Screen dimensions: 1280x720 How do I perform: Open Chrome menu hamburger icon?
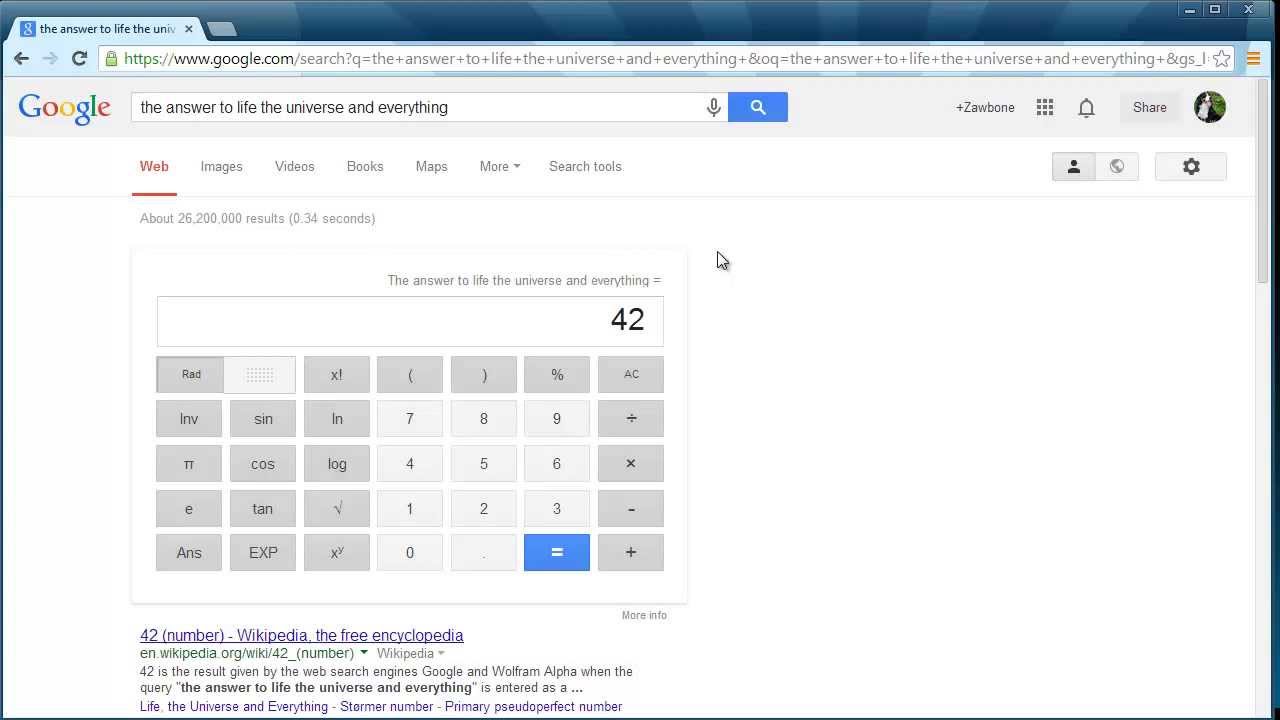tap(1253, 59)
